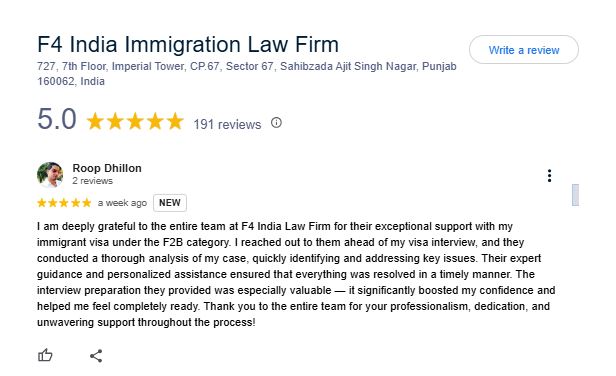Click the F4 India Immigration Law Firm heading
This screenshot has width=616, height=376.
(188, 44)
